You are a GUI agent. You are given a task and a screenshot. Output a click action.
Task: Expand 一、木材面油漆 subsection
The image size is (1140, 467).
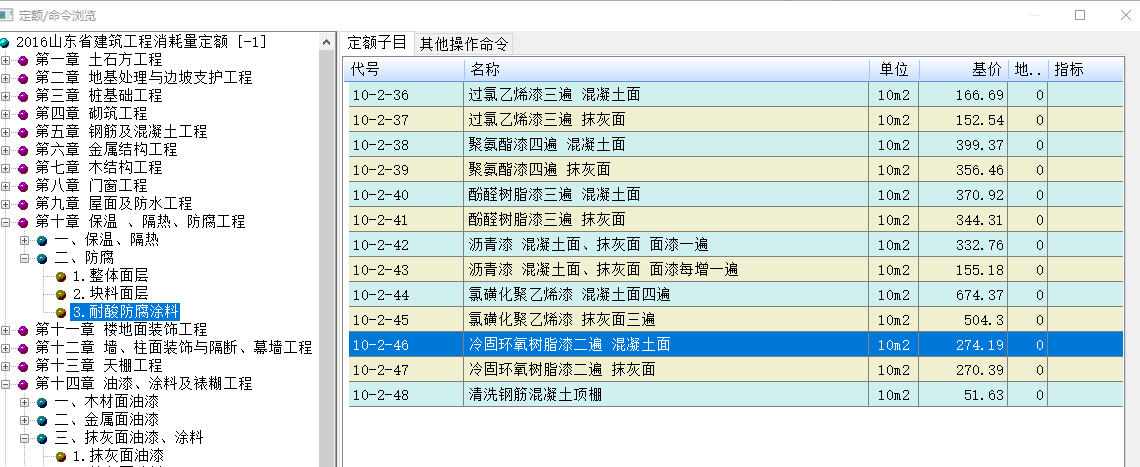click(25, 402)
